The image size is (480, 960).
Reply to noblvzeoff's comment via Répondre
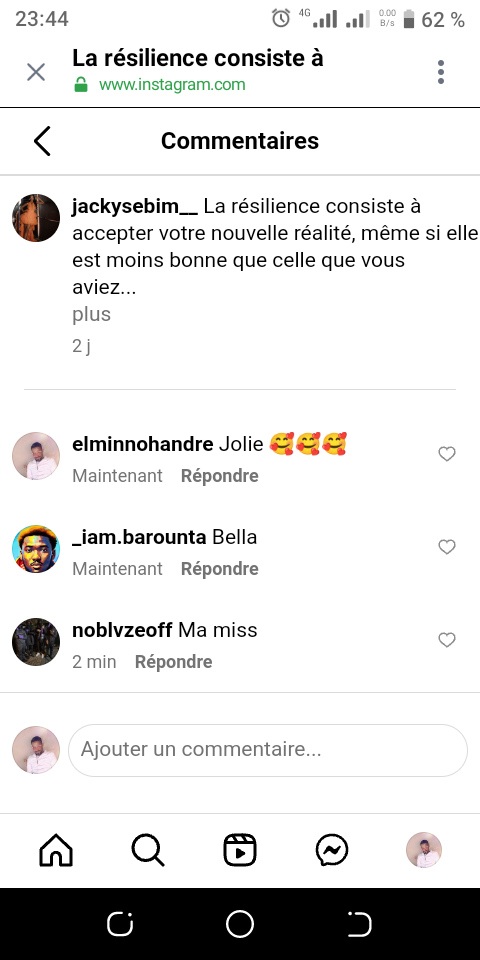point(173,662)
